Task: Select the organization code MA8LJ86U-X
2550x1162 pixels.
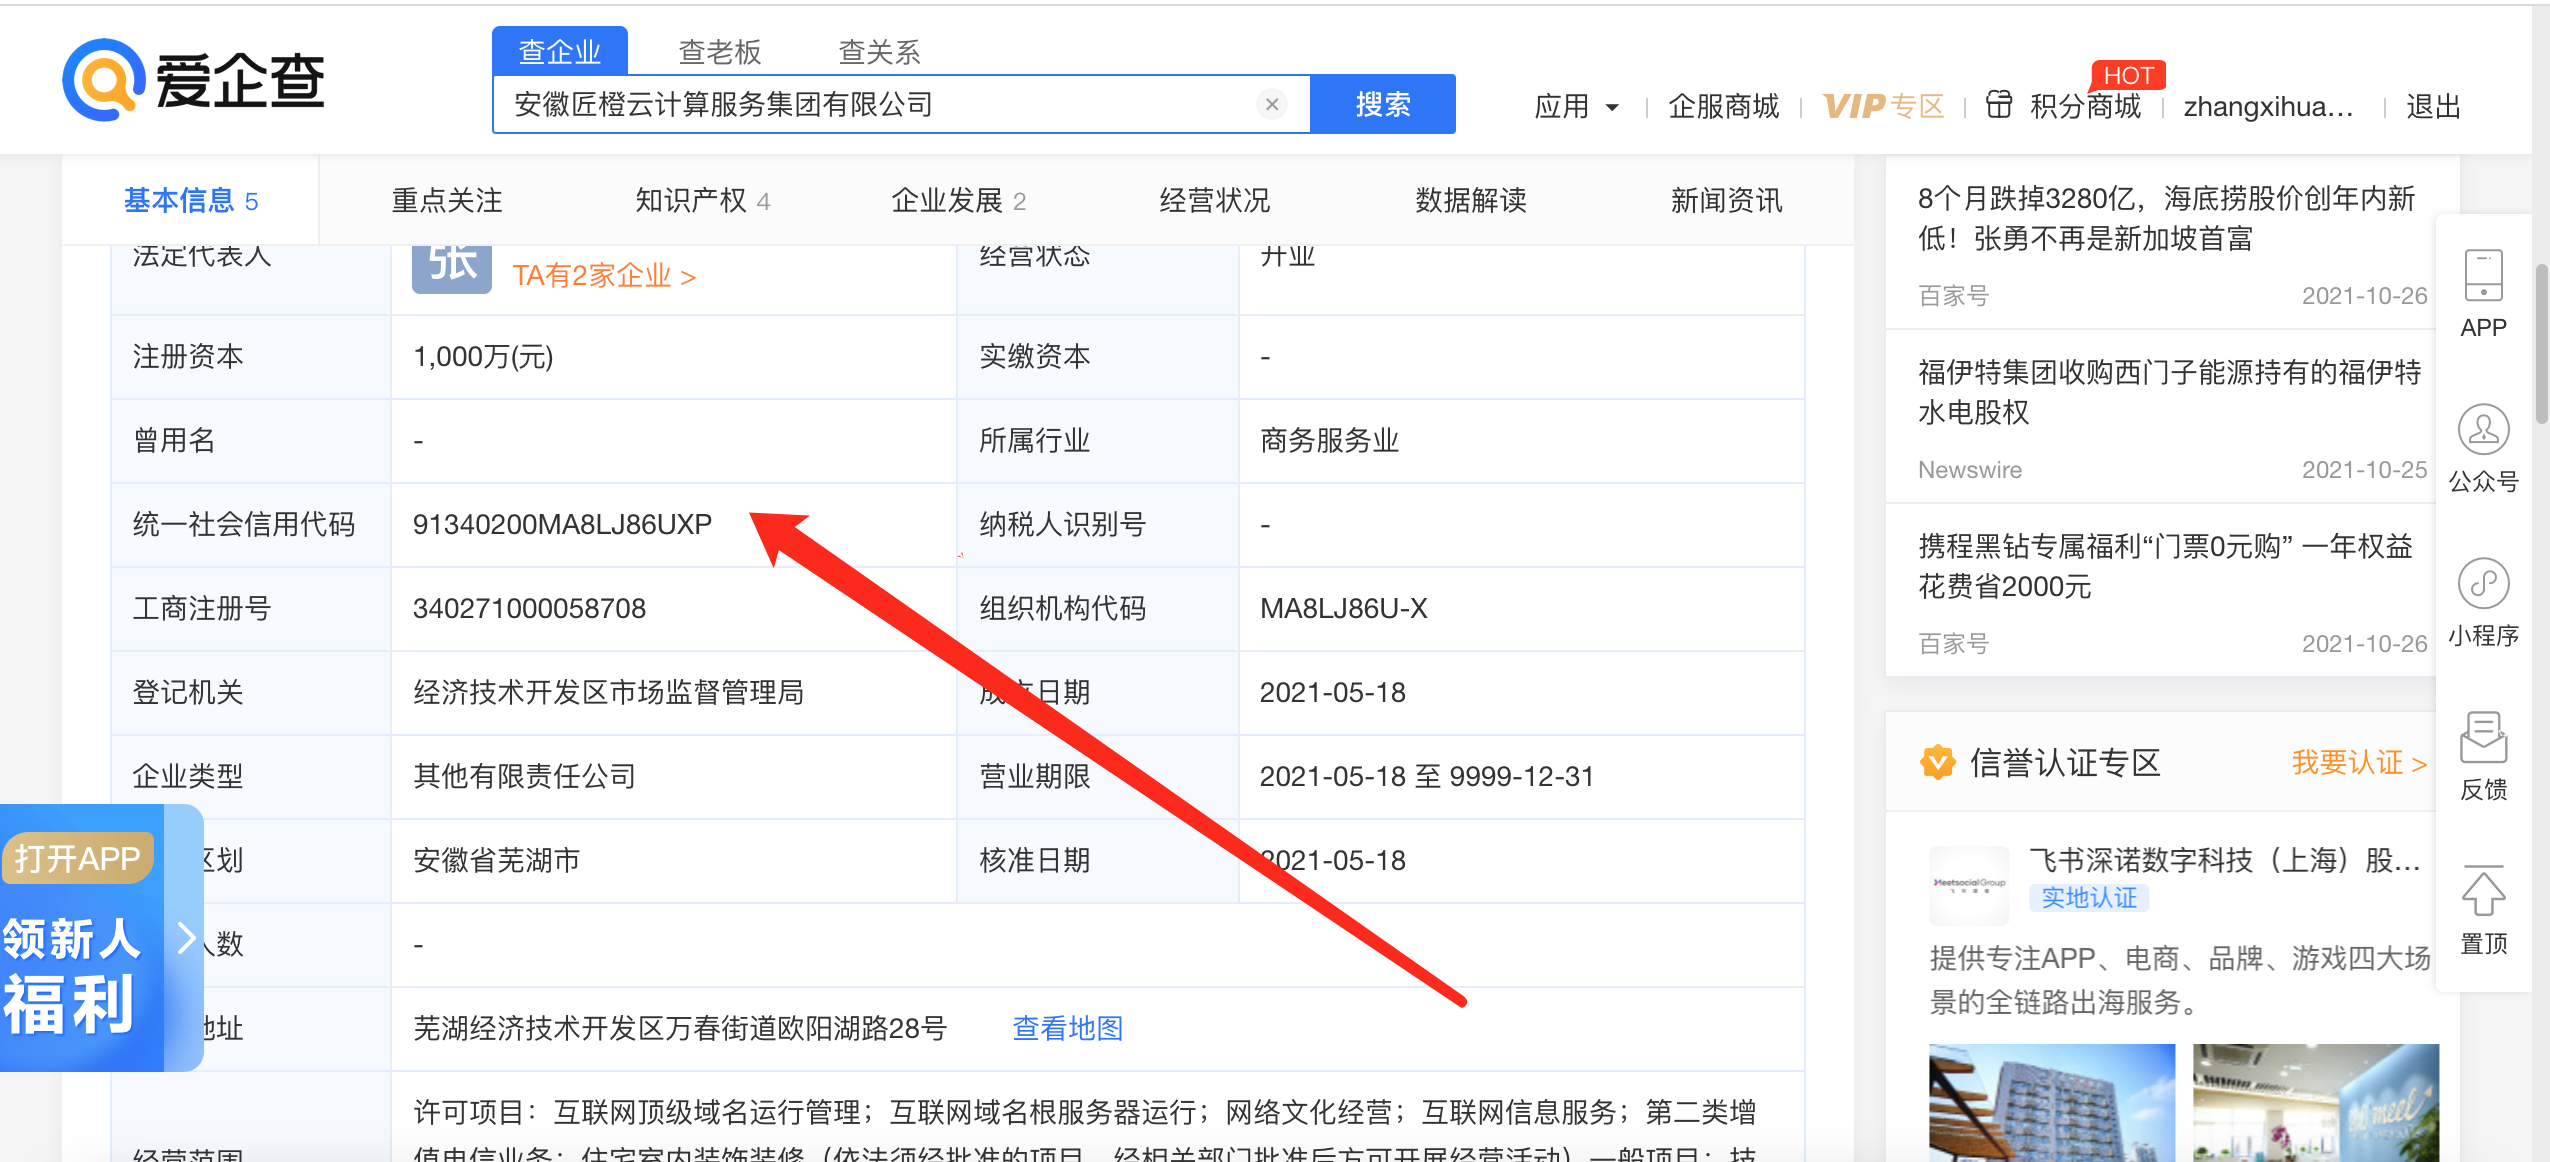Action: [x=1343, y=608]
